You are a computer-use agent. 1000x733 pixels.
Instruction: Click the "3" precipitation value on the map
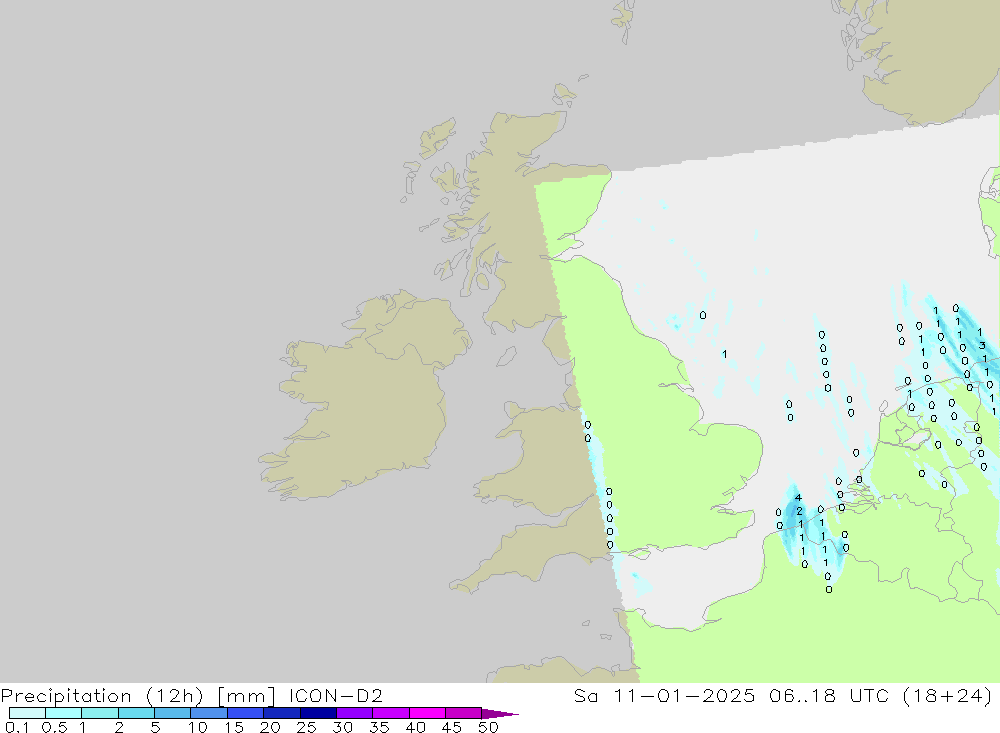[982, 346]
